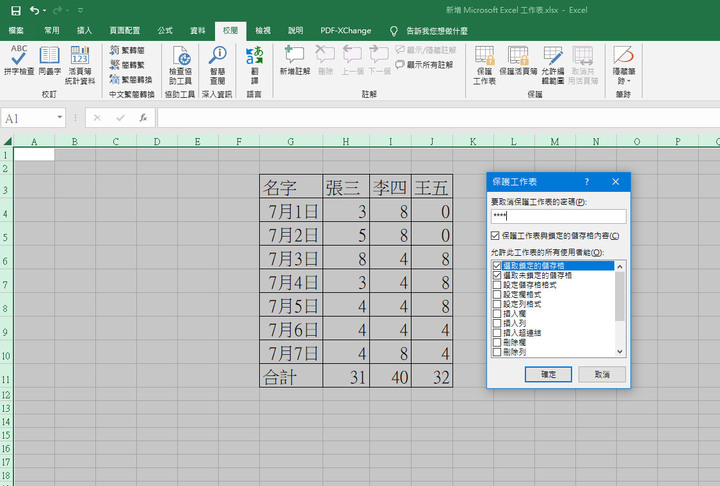
Task: Click formula bar cancel X icon
Action: pyautogui.click(x=97, y=118)
